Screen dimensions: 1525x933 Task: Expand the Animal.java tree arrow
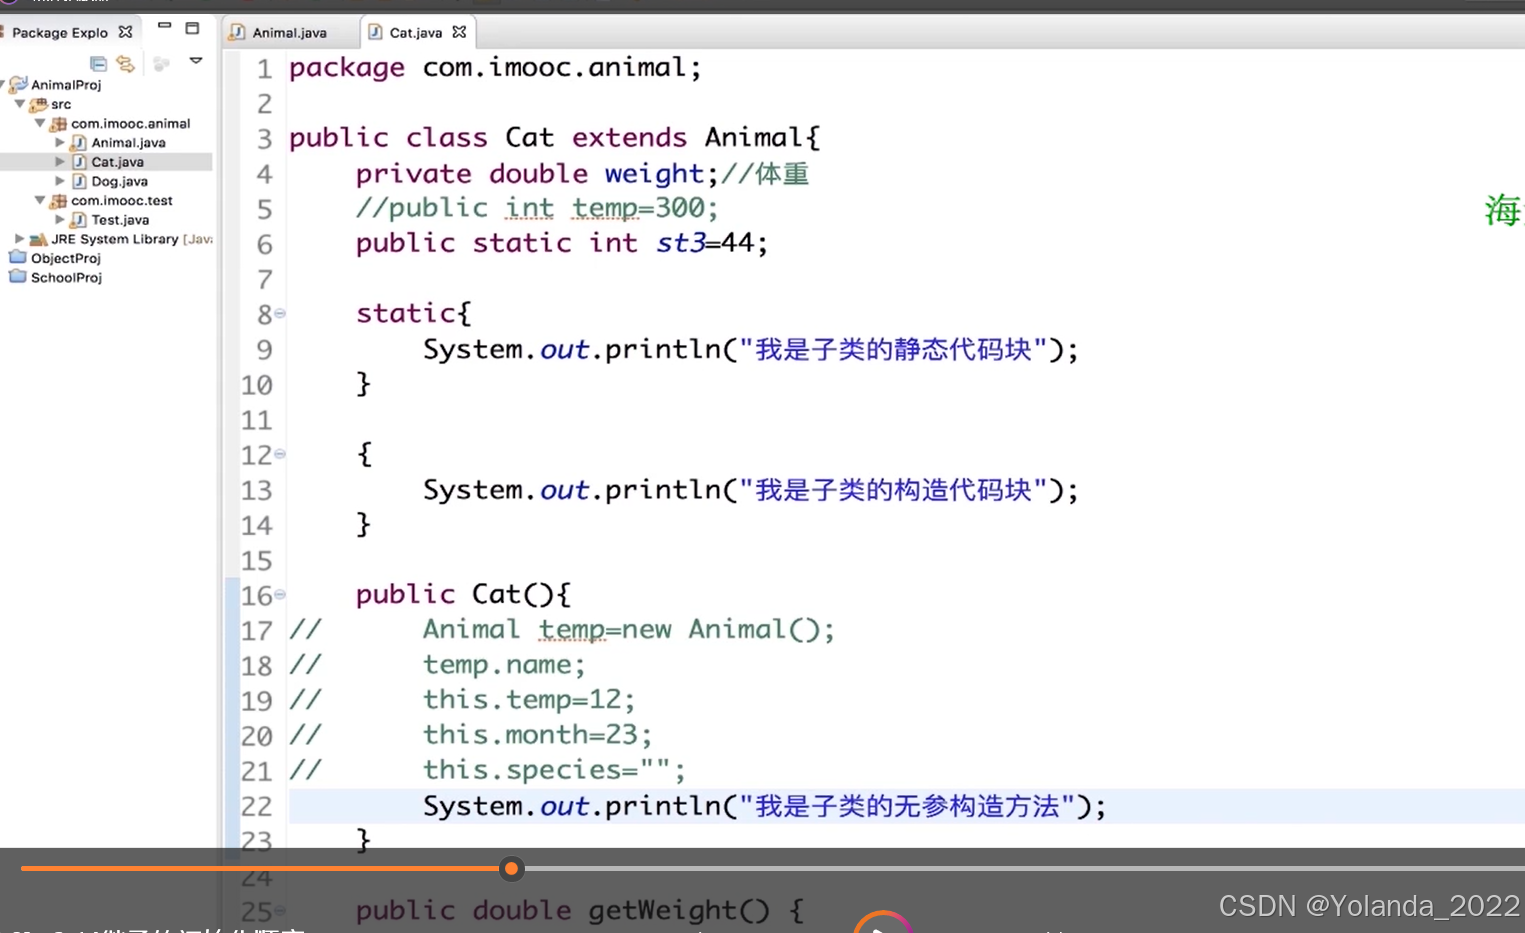pos(59,142)
